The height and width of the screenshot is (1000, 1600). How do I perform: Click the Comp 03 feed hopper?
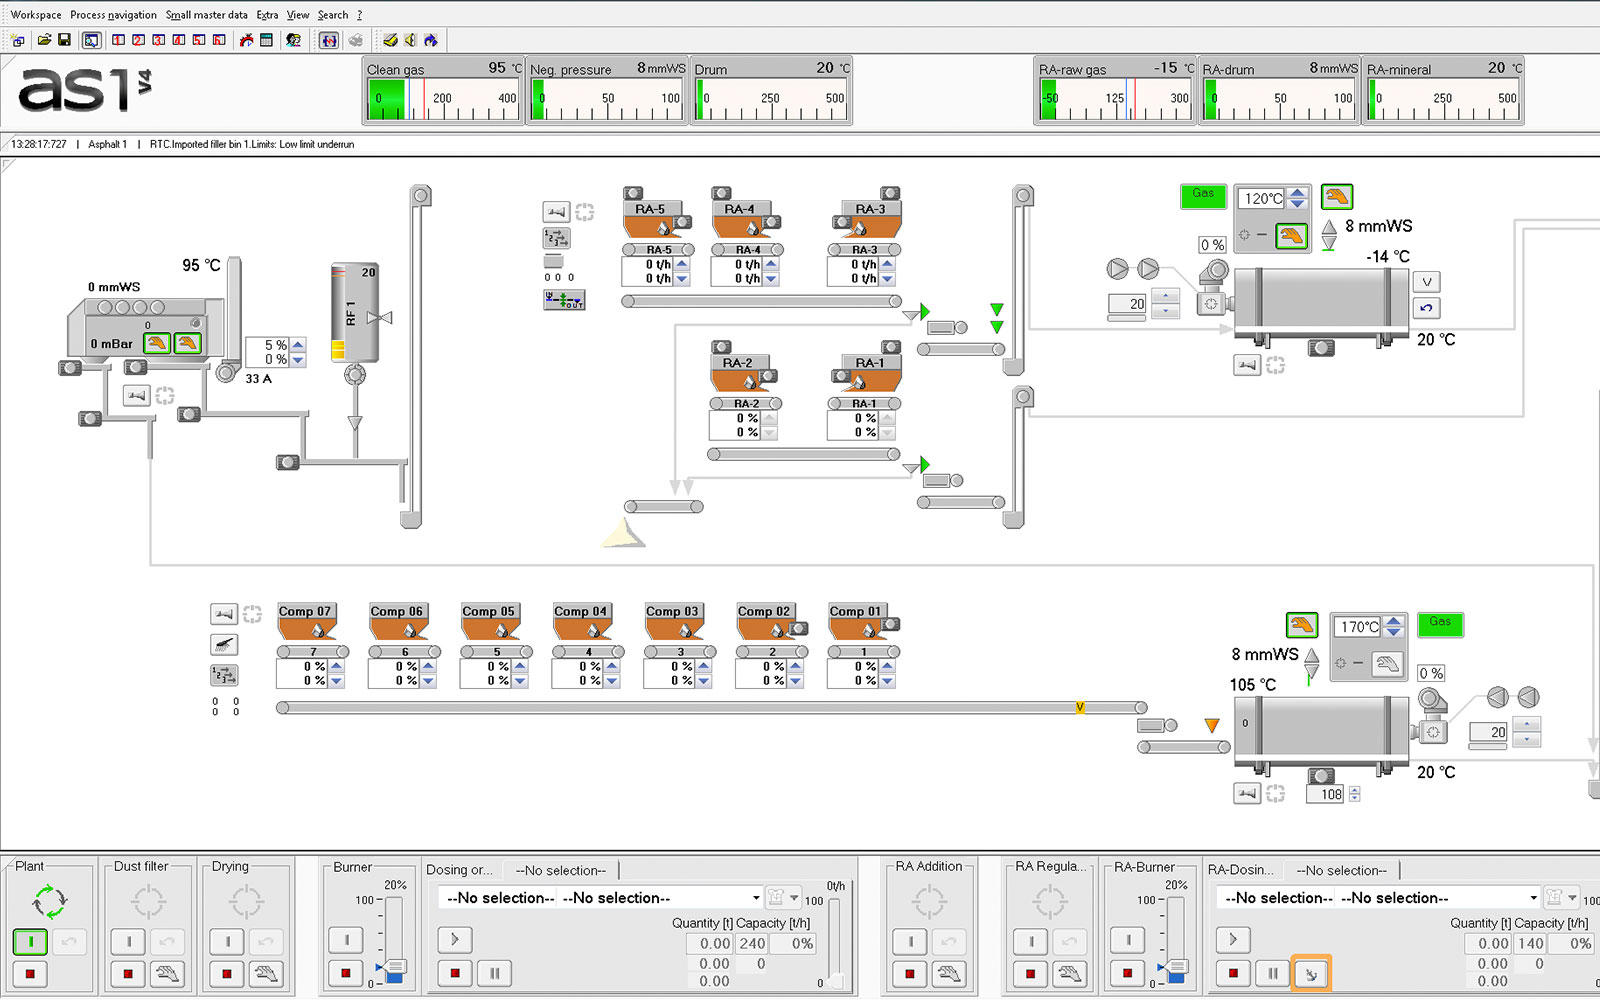click(675, 622)
